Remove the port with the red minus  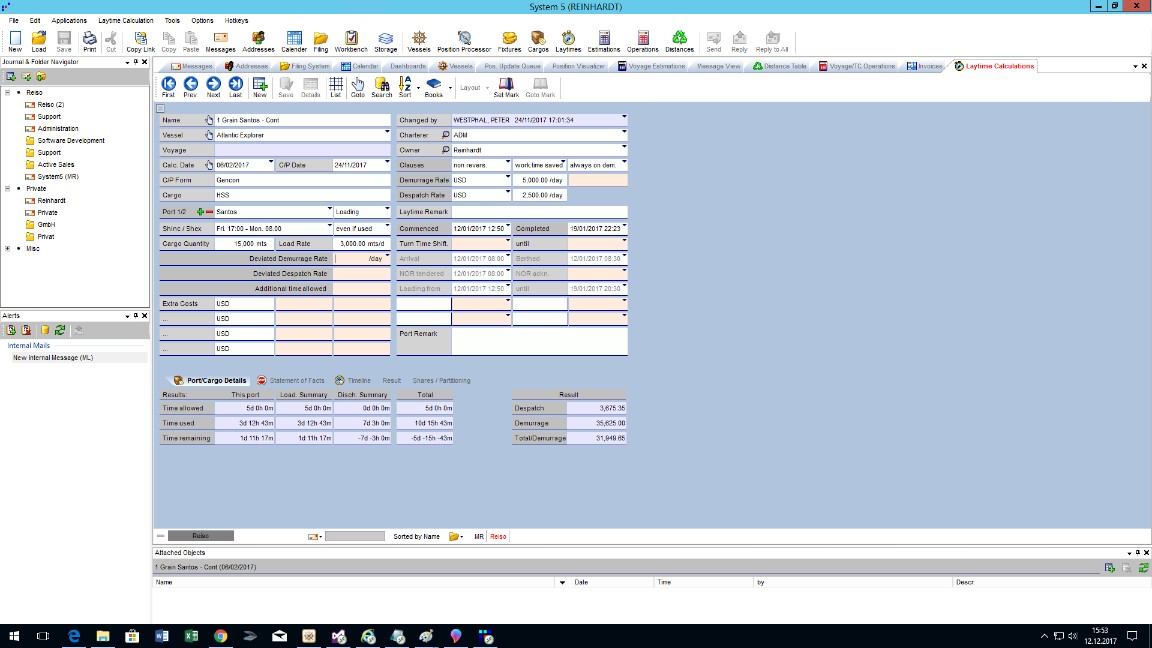209,212
